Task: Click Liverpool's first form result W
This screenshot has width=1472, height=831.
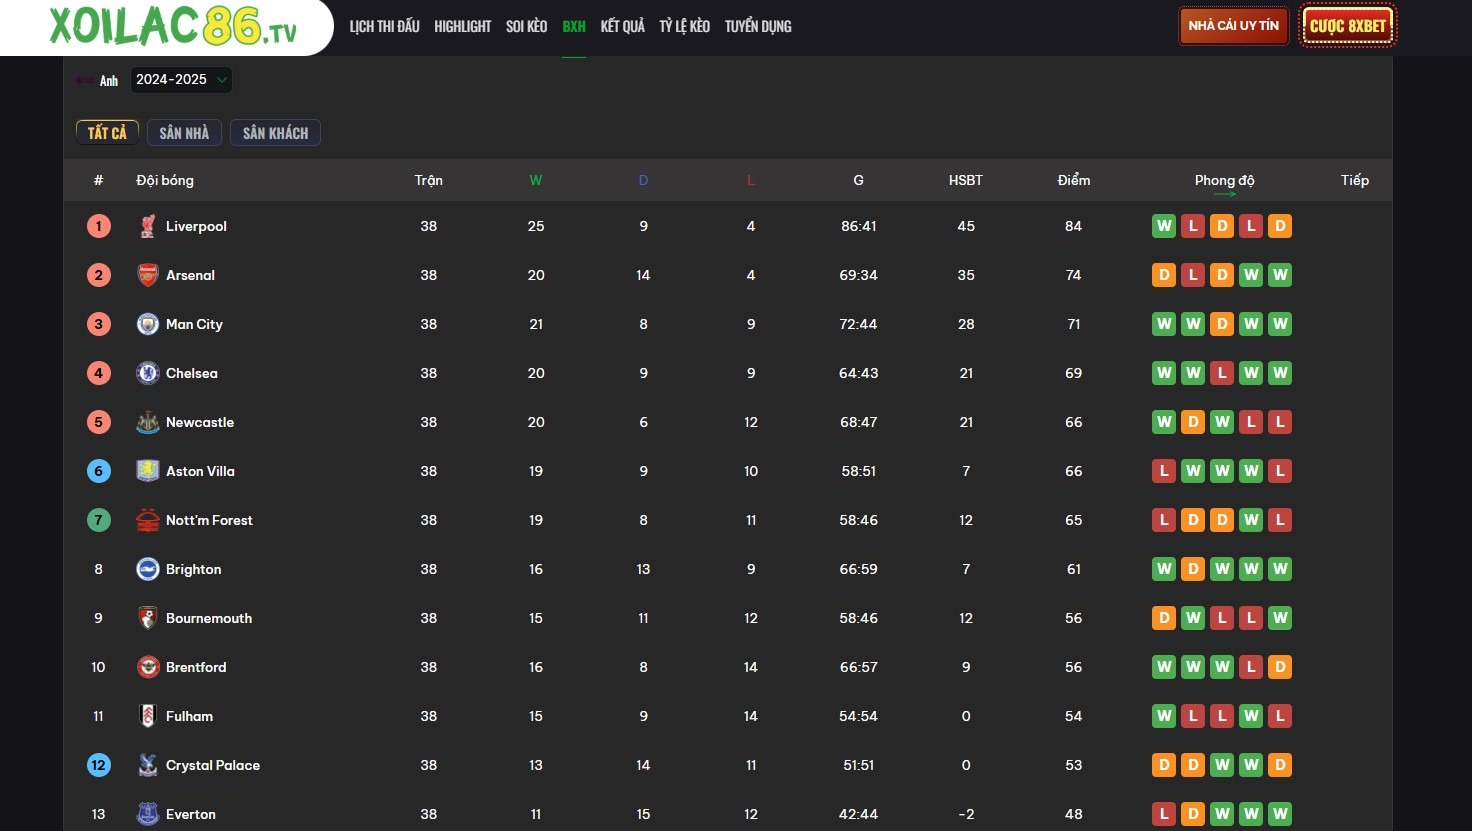Action: [x=1164, y=226]
